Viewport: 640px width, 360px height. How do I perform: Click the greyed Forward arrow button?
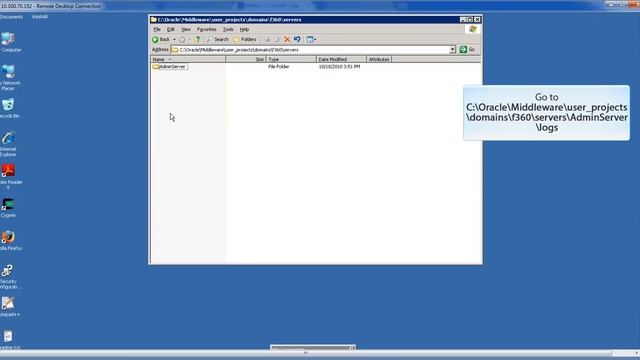[182, 40]
